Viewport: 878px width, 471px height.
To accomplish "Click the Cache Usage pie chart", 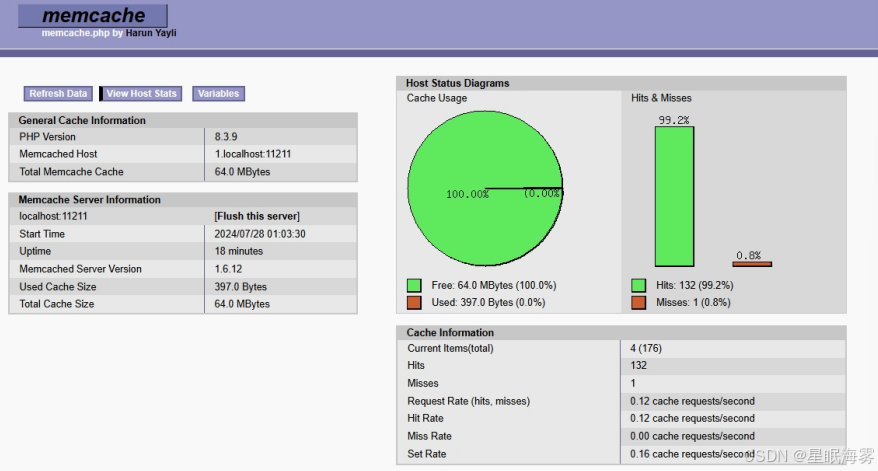I will [x=485, y=188].
